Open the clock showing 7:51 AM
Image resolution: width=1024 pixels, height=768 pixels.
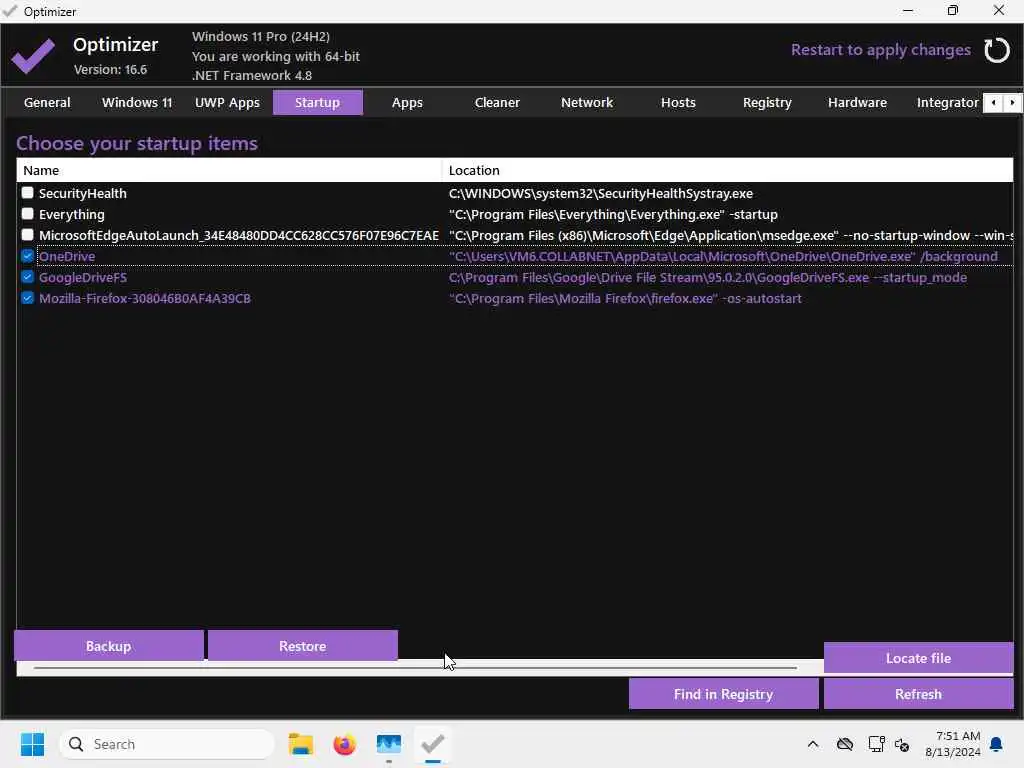(x=952, y=744)
